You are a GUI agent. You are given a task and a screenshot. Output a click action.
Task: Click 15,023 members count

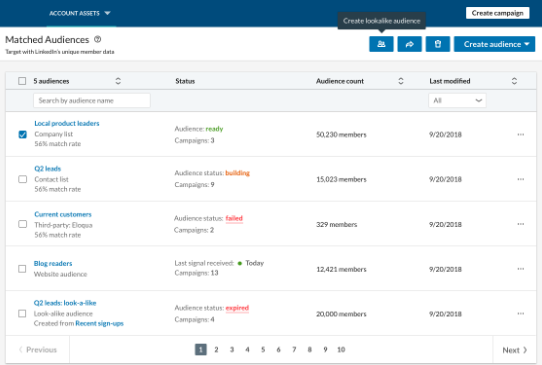(341, 179)
